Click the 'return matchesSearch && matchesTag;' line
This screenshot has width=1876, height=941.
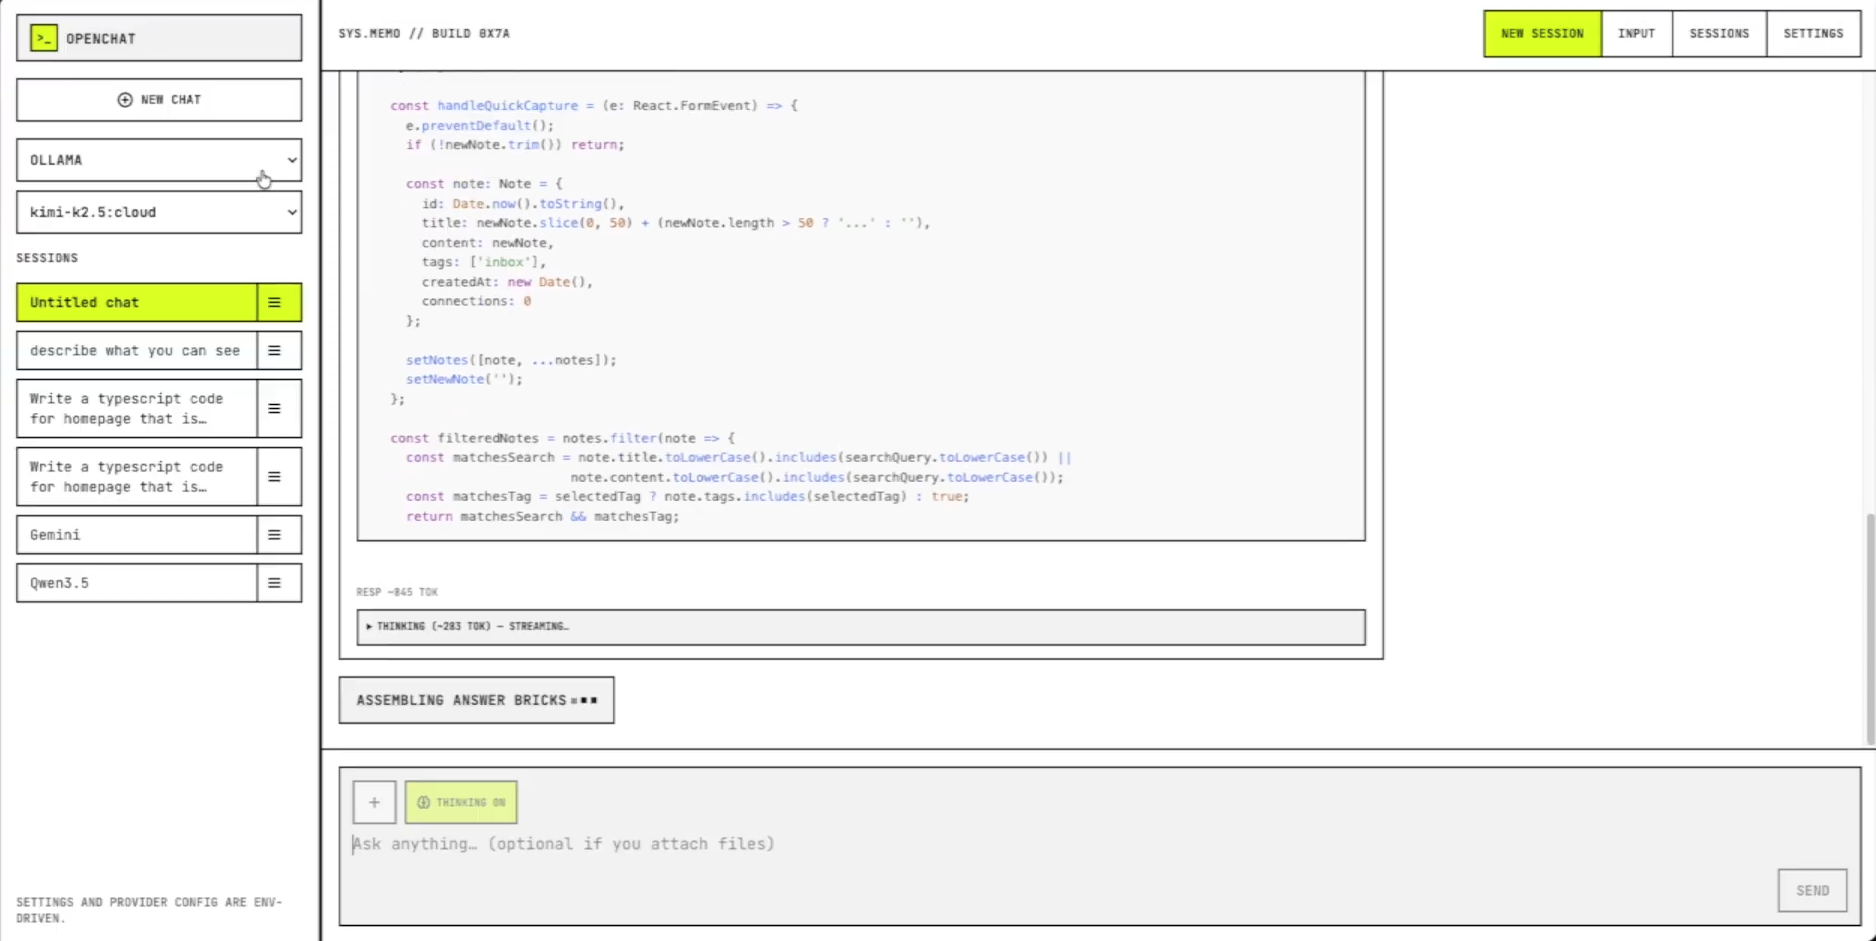coord(542,516)
